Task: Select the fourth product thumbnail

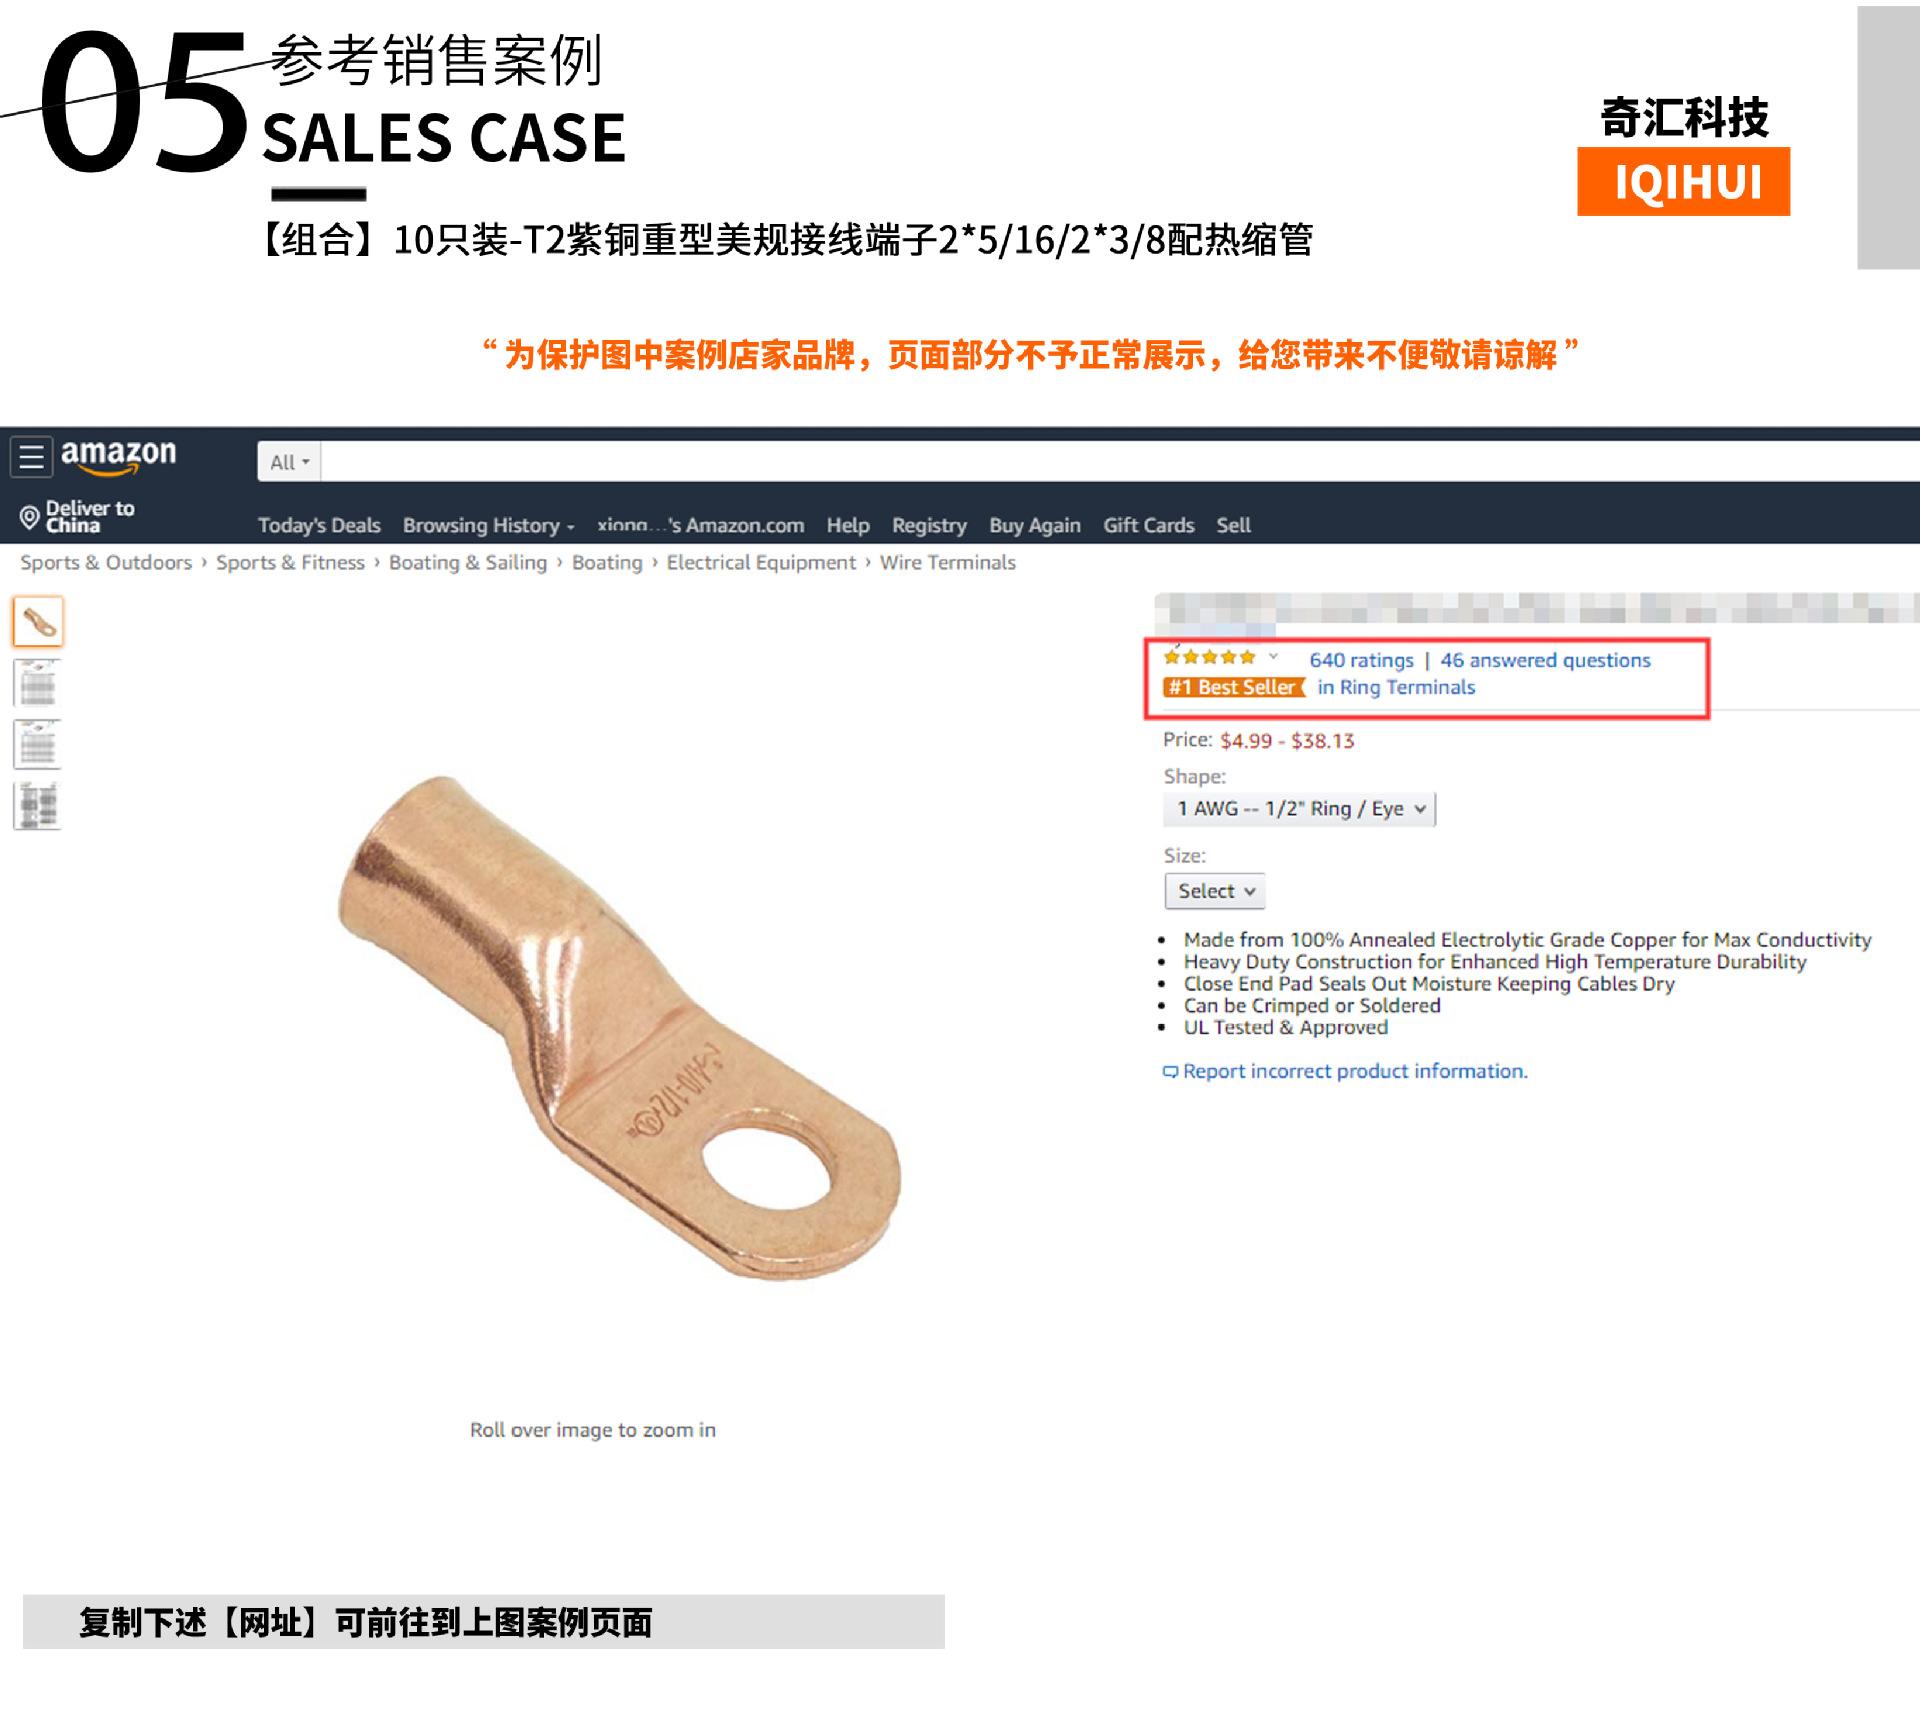Action: point(38,806)
